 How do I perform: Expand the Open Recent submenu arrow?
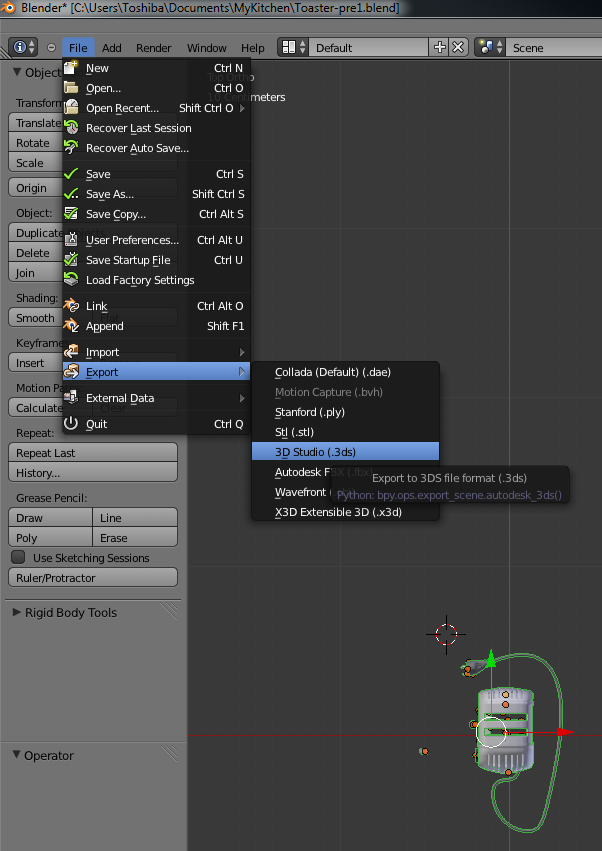pyautogui.click(x=242, y=108)
